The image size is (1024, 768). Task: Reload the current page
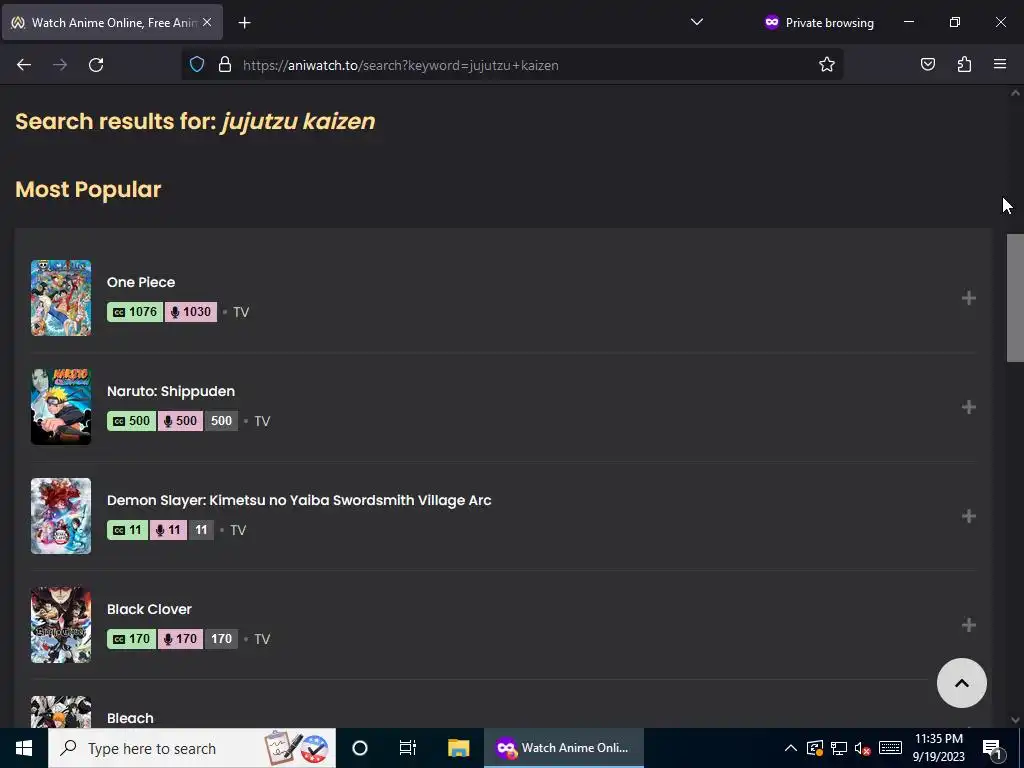pos(96,65)
